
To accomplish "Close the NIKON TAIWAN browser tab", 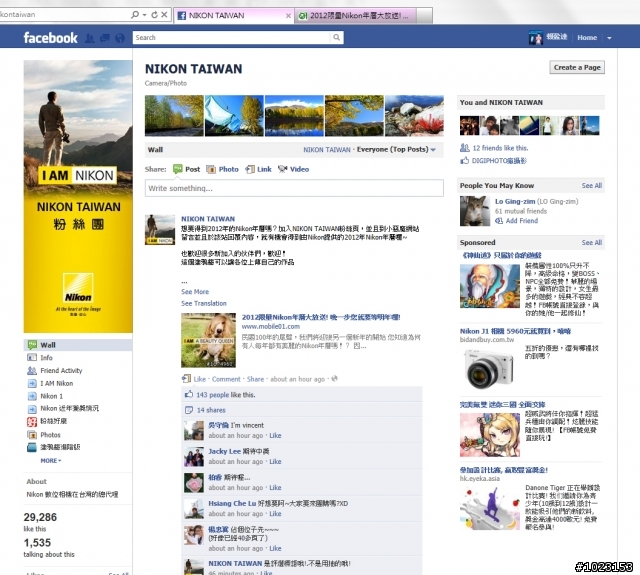I will coord(288,16).
